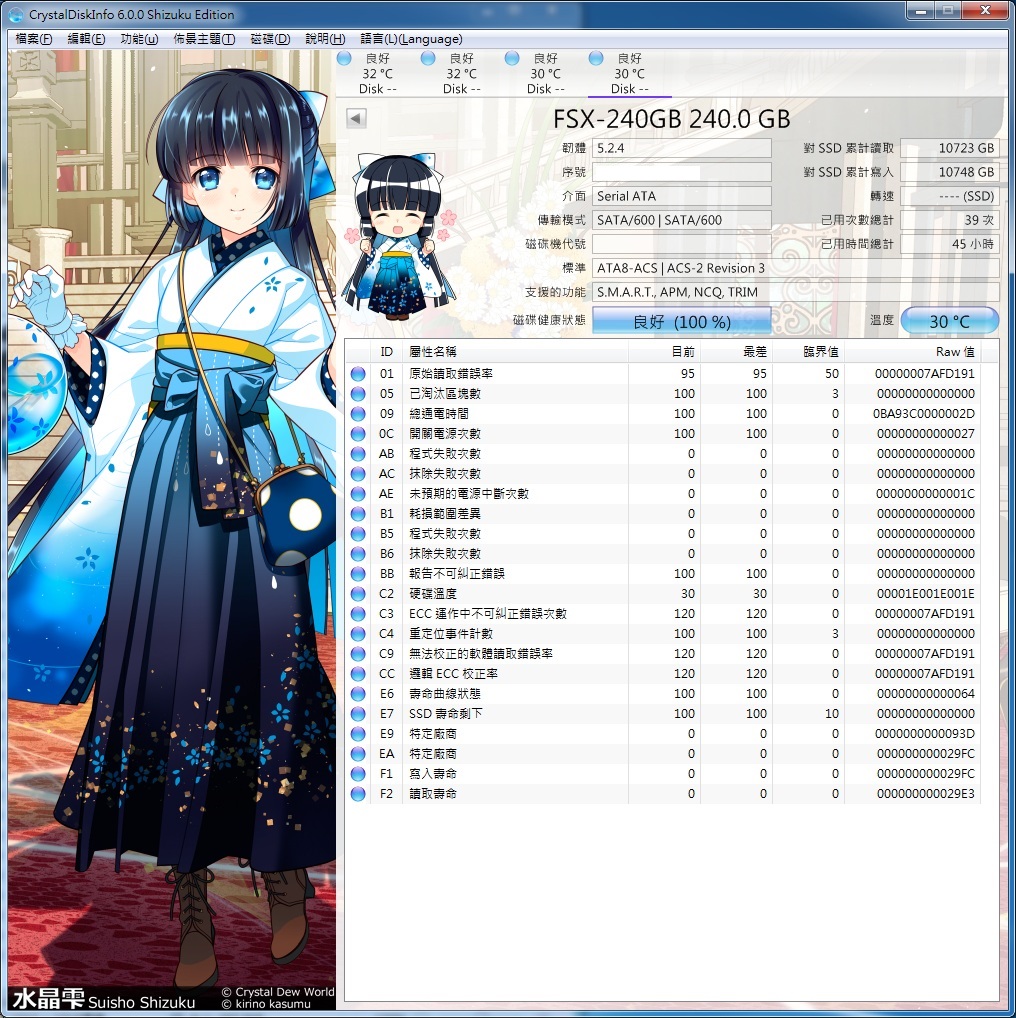Select the 硬碟溫度 attribute name
This screenshot has width=1016, height=1018.
pyautogui.click(x=433, y=594)
